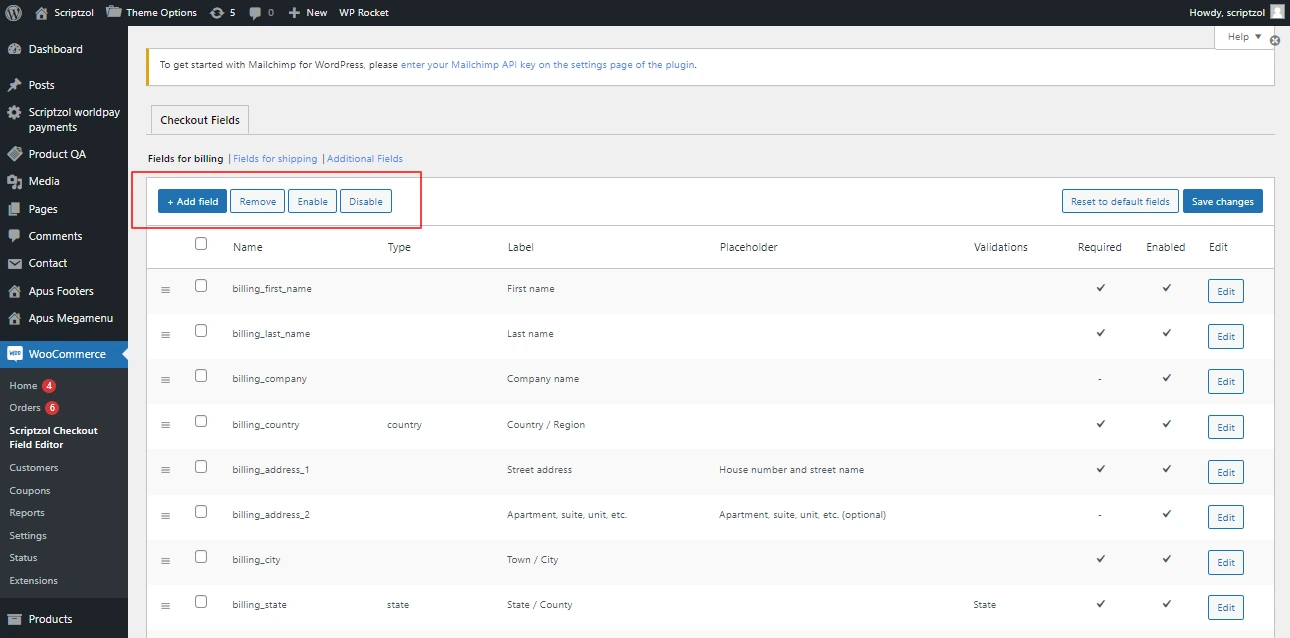Check the billing_last_name checkbox
This screenshot has width=1290, height=638.
click(x=201, y=331)
